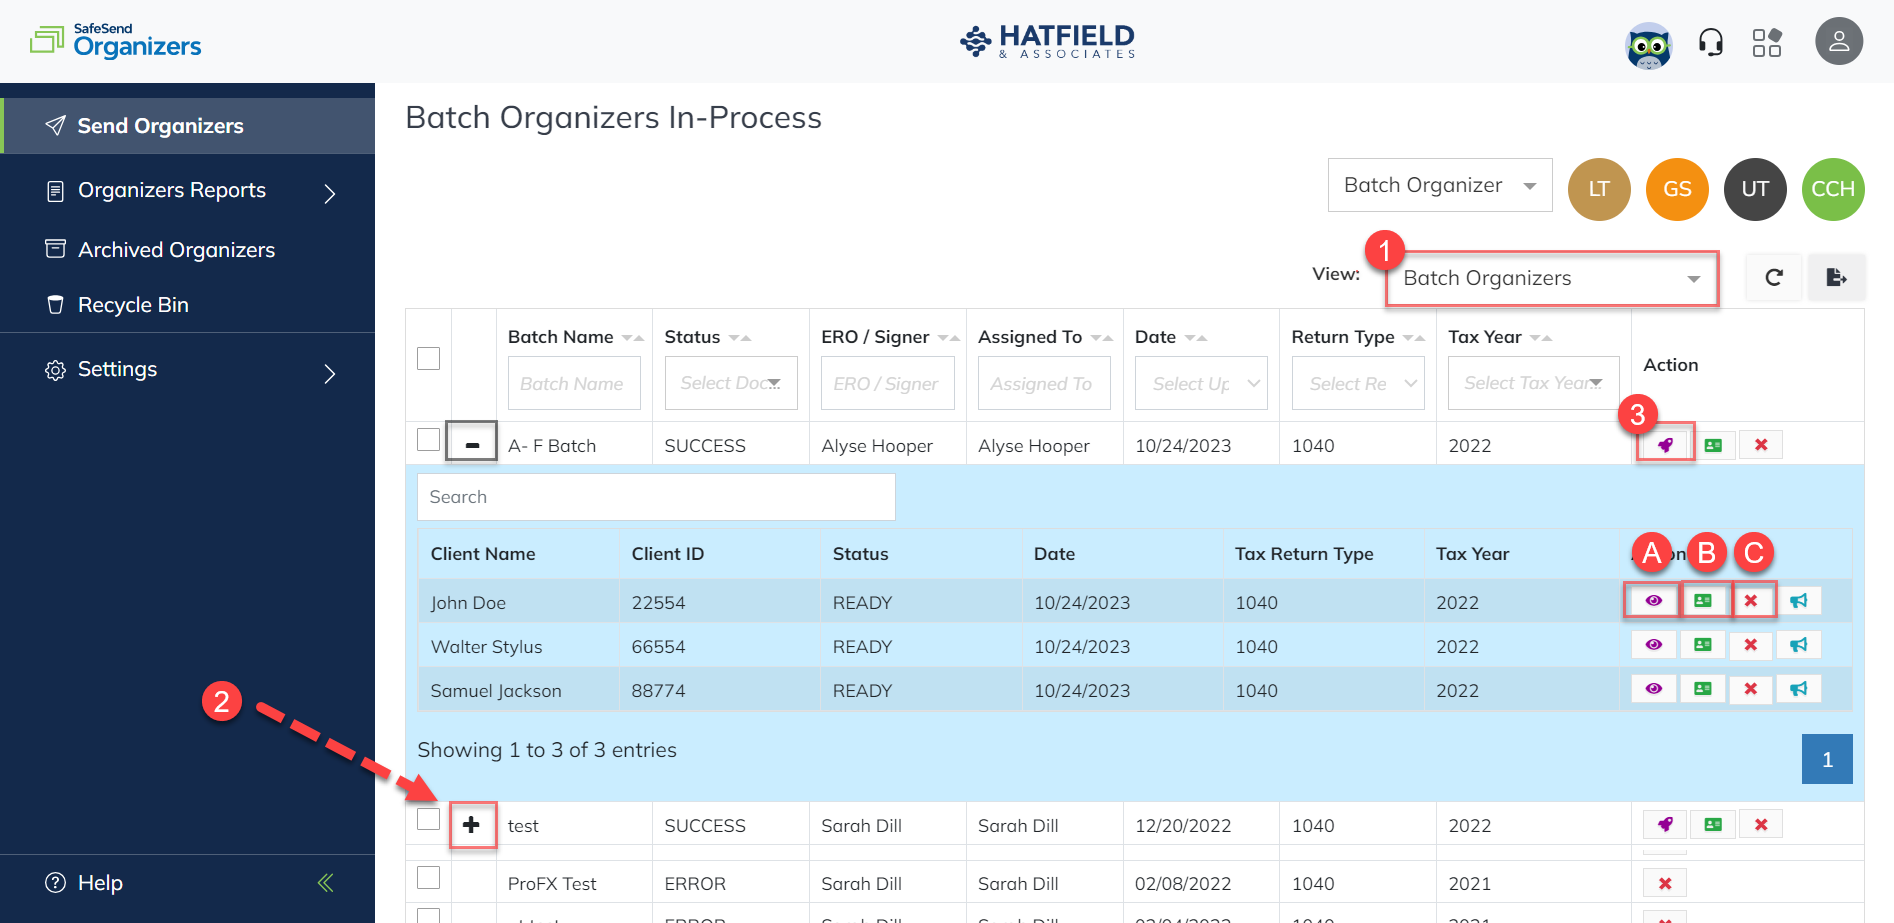Go to Send Organizers
1894x923 pixels.
(188, 126)
